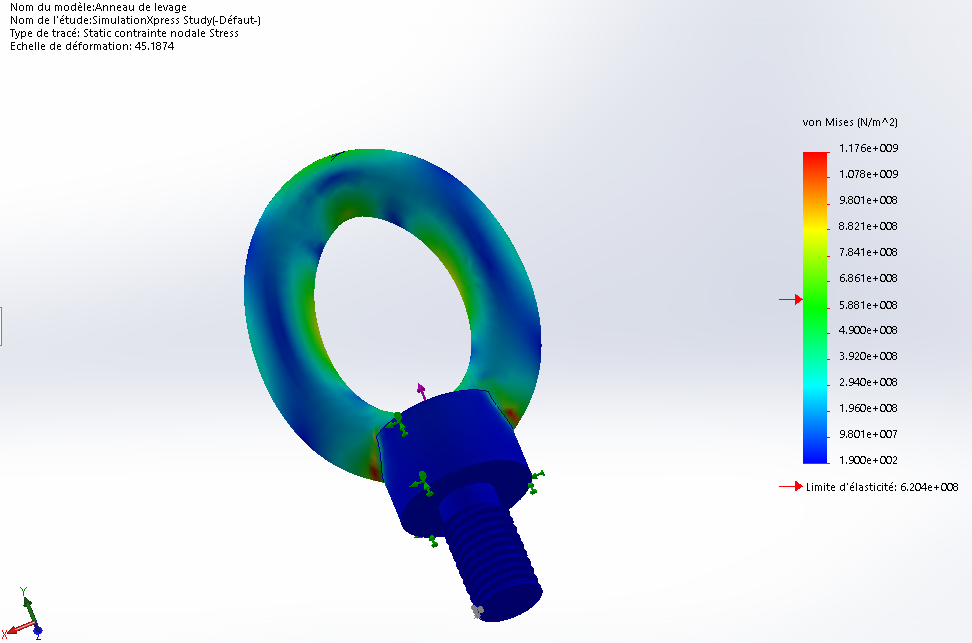The width and height of the screenshot is (972, 643).
Task: Select the minimum legend value 1.900e+002
Action: (x=868, y=460)
